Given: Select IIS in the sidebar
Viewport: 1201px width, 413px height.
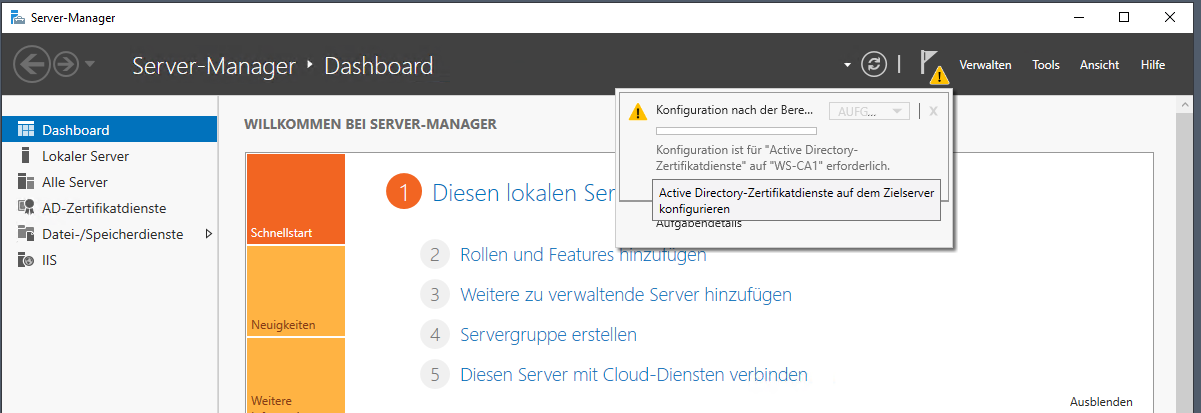Looking at the screenshot, I should coord(109,260).
